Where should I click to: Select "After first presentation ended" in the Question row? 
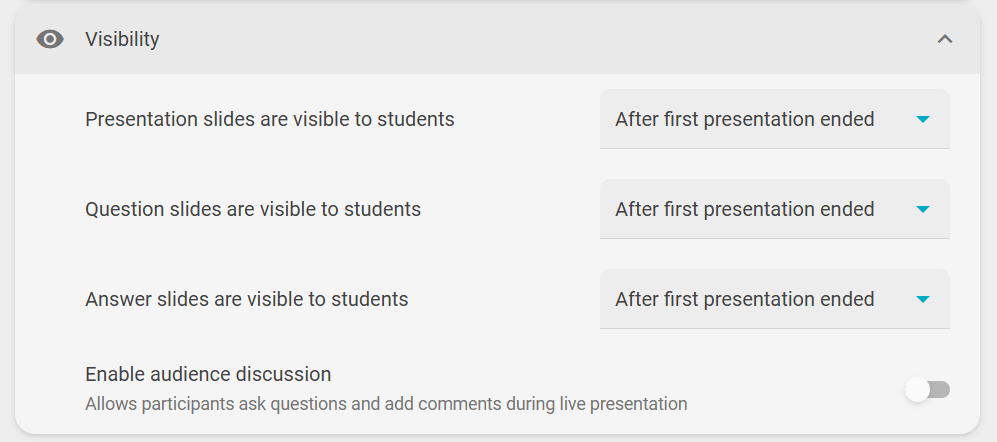click(745, 209)
